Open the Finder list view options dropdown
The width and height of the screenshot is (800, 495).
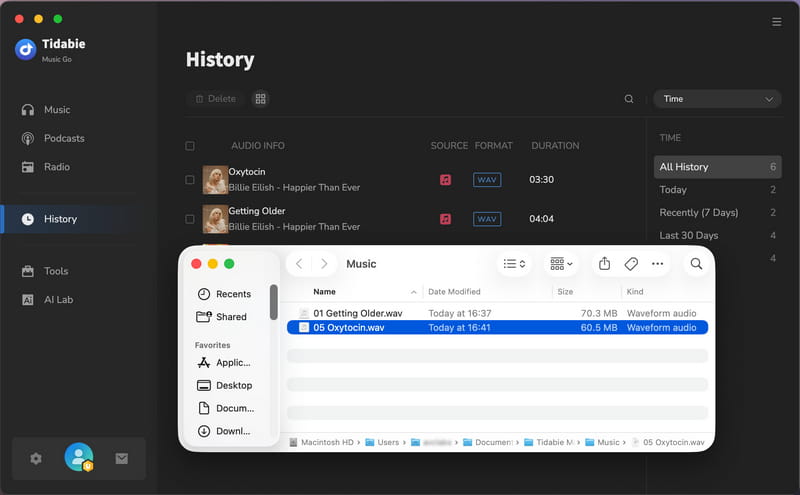514,264
